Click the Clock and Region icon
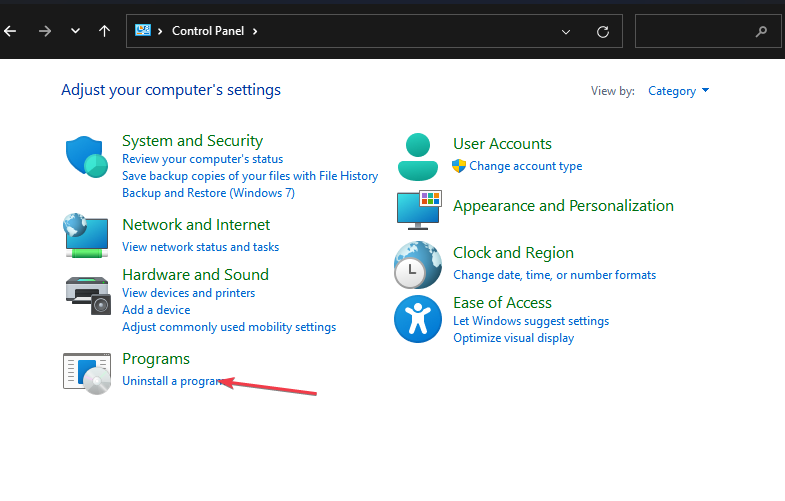785x501 pixels. (417, 265)
